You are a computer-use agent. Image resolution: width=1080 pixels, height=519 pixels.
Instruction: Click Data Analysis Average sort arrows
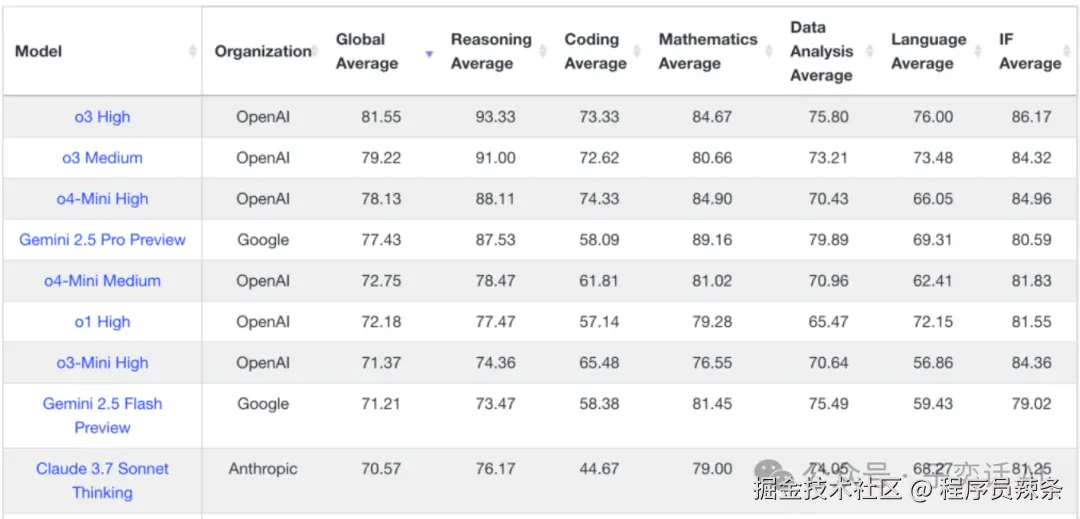(x=869, y=52)
